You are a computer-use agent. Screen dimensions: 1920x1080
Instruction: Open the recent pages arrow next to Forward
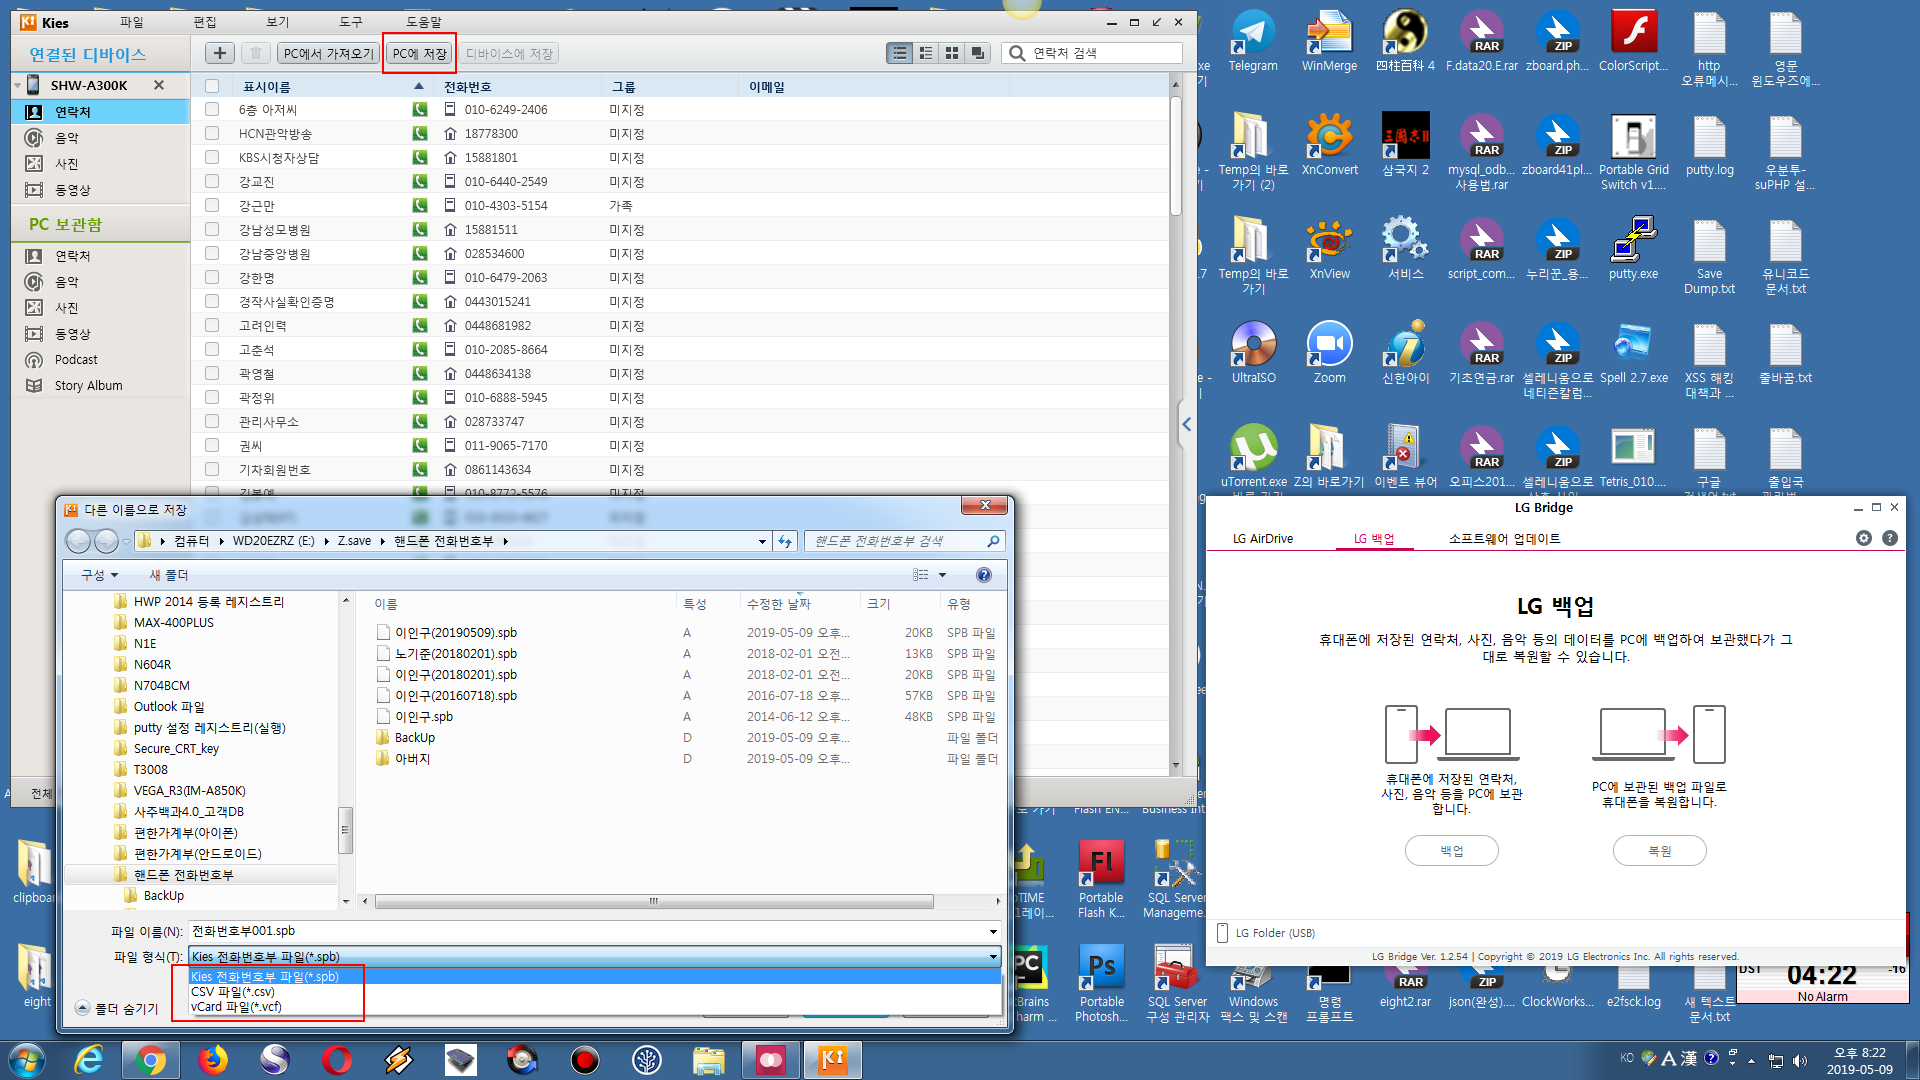(x=126, y=541)
